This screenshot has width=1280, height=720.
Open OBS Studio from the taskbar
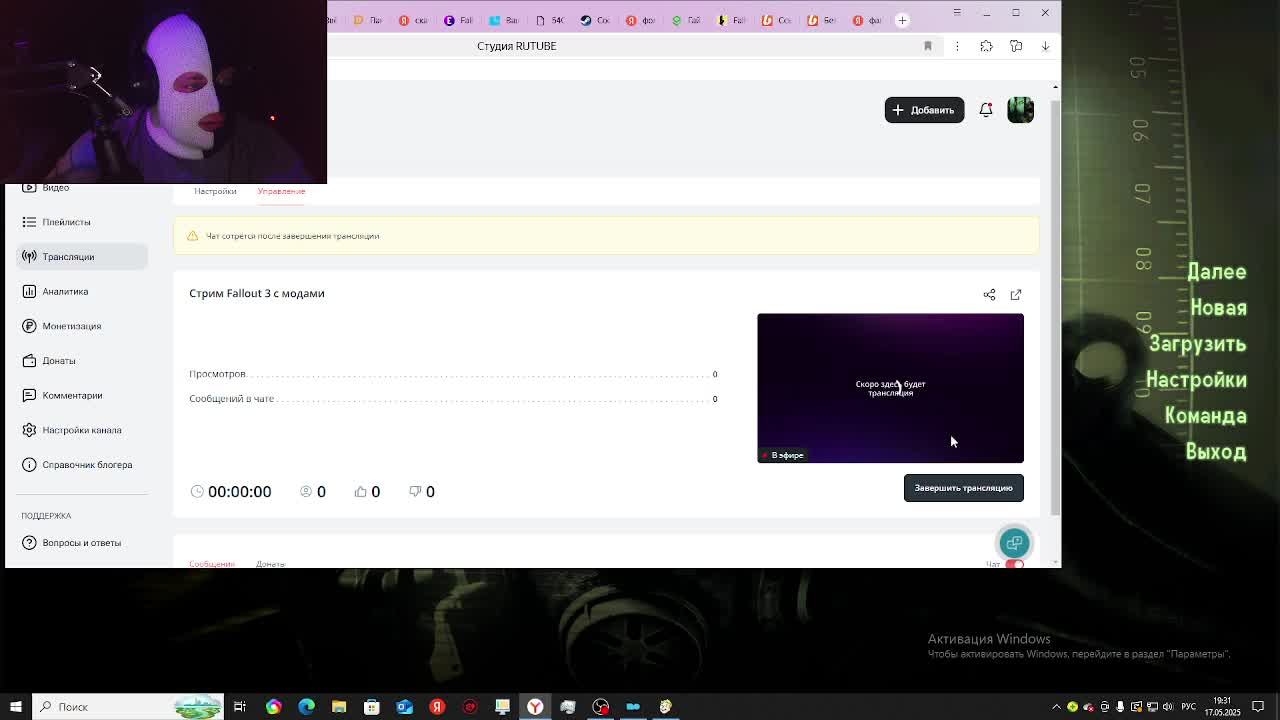coord(600,707)
